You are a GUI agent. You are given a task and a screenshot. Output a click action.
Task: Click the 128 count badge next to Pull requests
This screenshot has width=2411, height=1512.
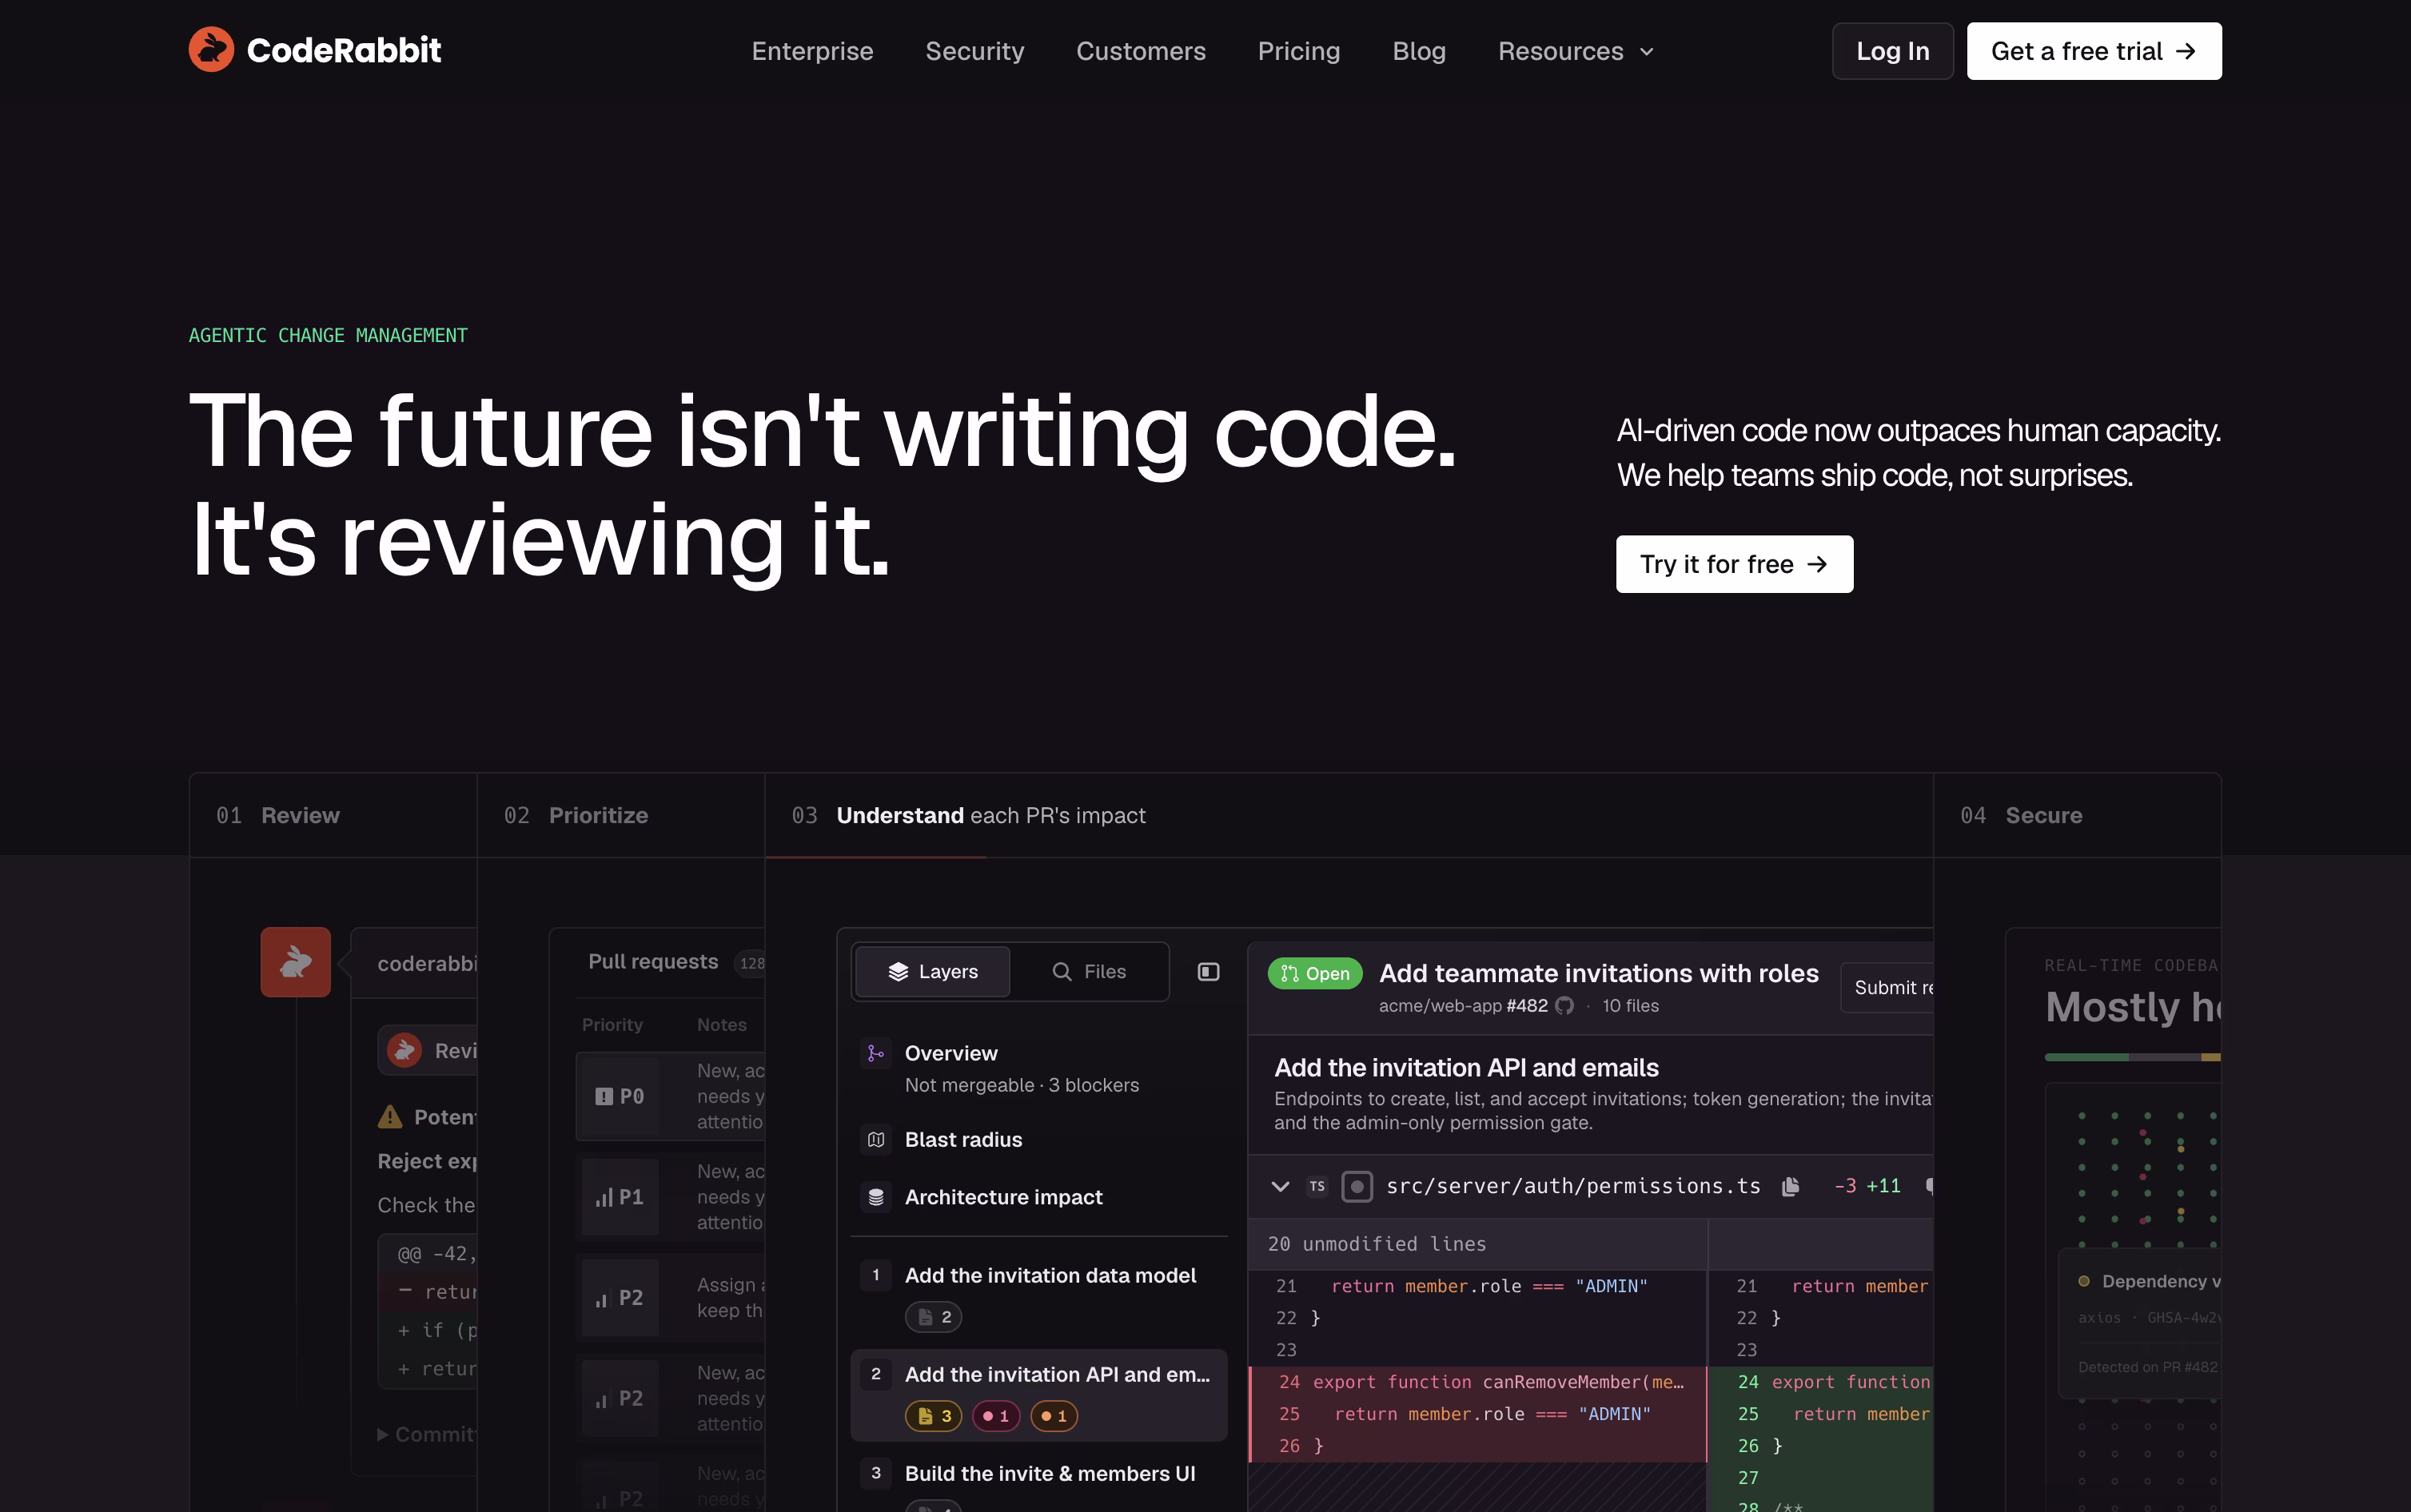click(x=750, y=962)
